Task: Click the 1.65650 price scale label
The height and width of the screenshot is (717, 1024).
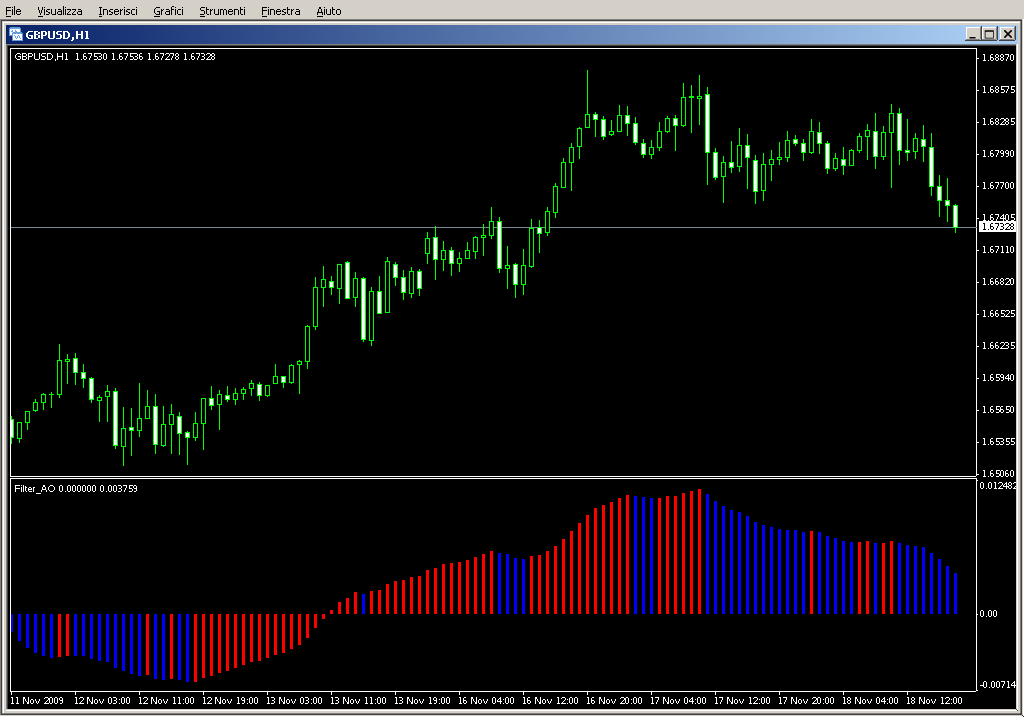Action: pyautogui.click(x=998, y=409)
